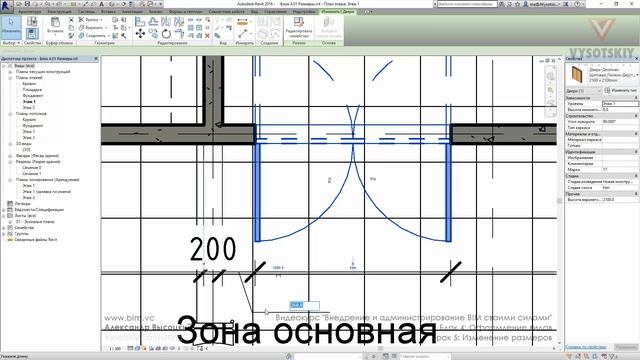
Task: Open the Управление ribbon tab
Action: pyautogui.click(x=275, y=12)
